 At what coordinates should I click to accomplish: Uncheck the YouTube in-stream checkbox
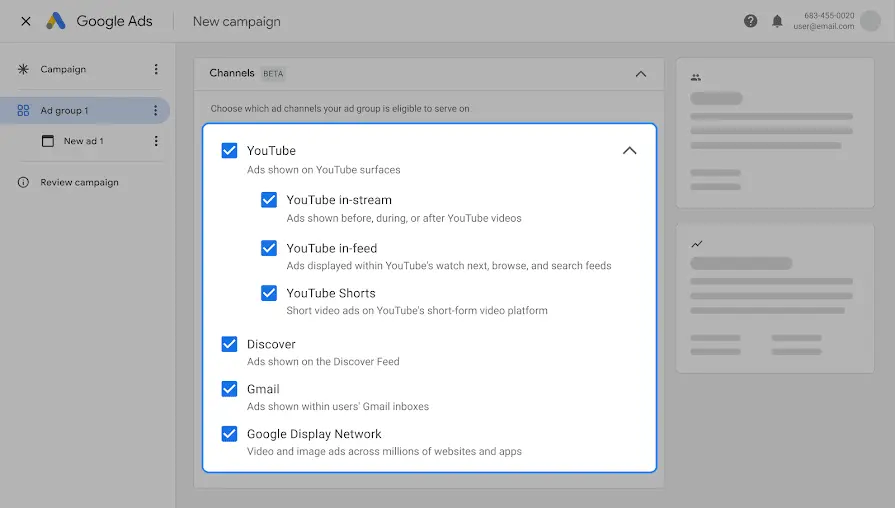[x=269, y=200]
